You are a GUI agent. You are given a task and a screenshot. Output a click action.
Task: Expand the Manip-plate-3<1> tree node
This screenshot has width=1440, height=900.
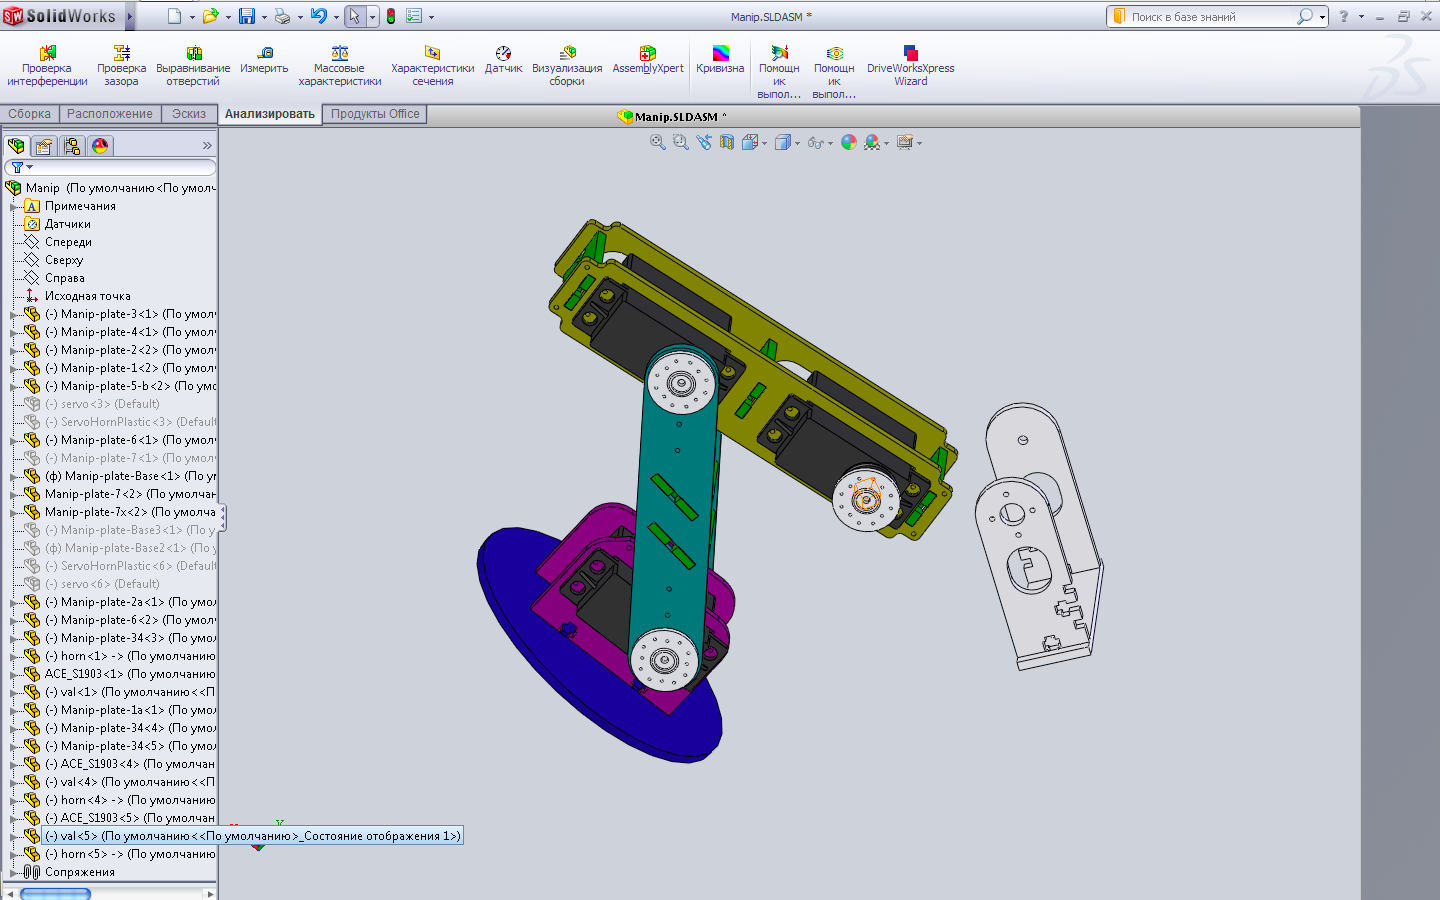click(x=14, y=314)
